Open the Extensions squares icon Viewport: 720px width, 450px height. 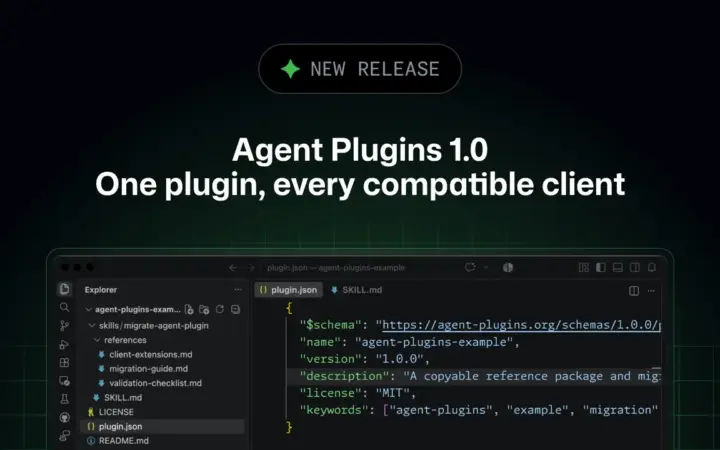(x=64, y=362)
